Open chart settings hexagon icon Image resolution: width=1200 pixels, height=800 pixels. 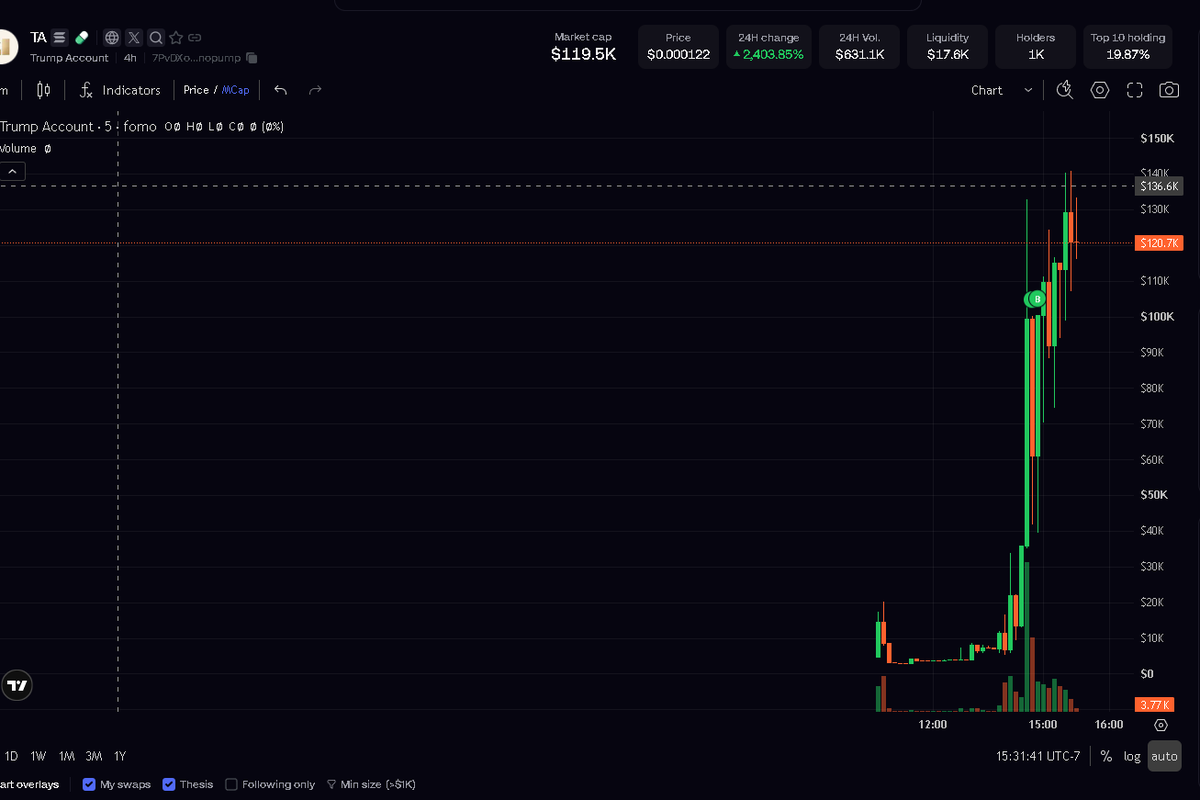click(1100, 90)
